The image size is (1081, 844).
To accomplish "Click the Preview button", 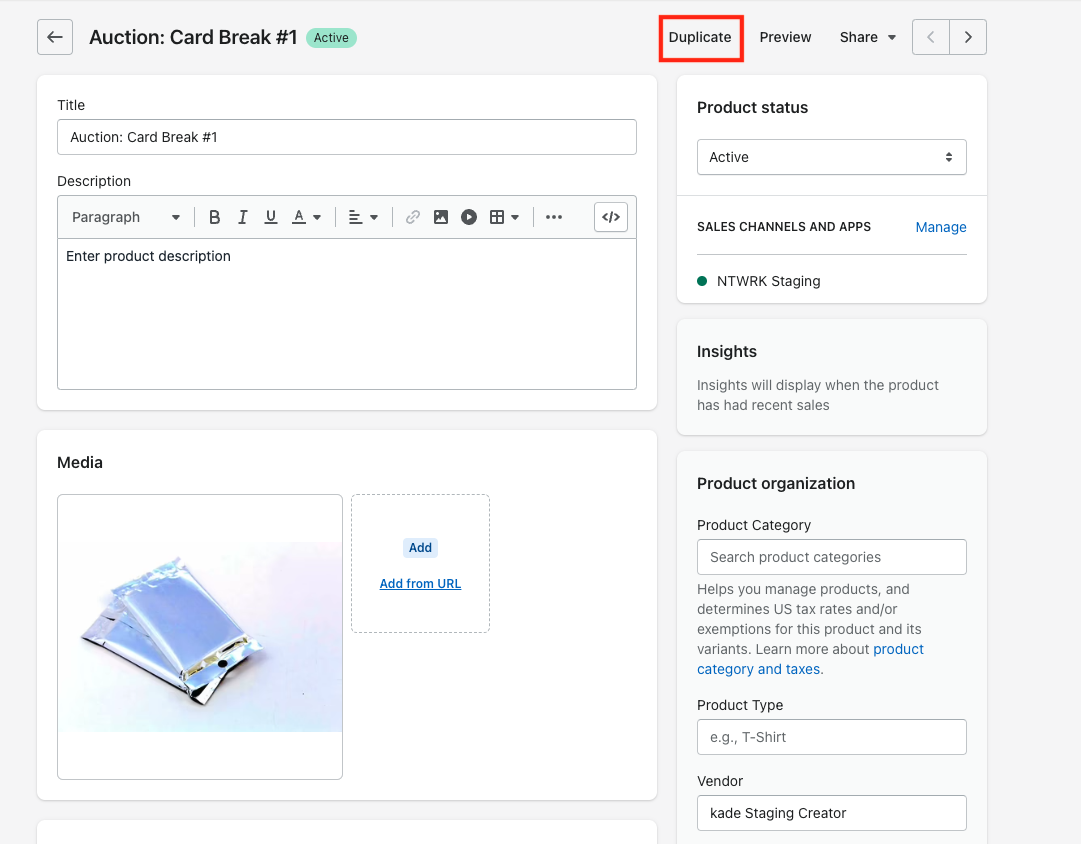I will pos(785,37).
